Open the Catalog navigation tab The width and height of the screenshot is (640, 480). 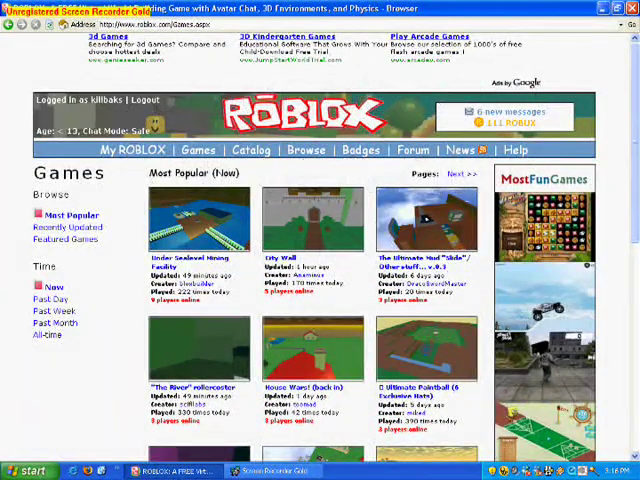coord(251,150)
